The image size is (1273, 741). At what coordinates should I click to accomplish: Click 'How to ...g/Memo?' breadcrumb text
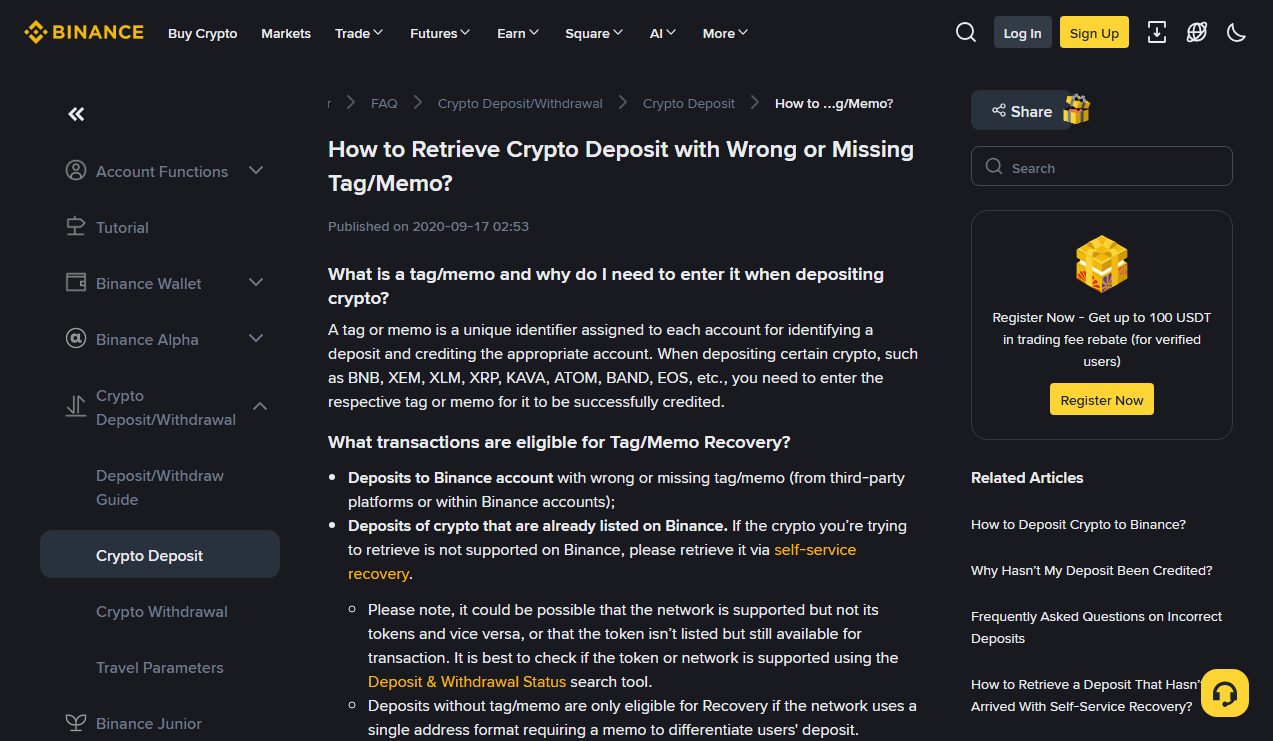click(x=834, y=103)
